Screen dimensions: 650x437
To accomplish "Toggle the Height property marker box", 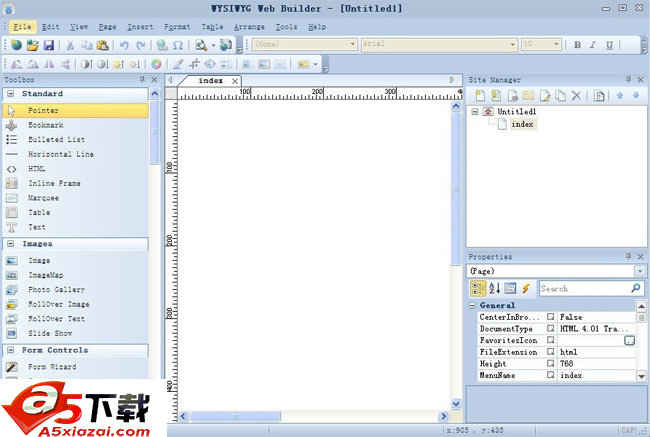I will (x=551, y=363).
